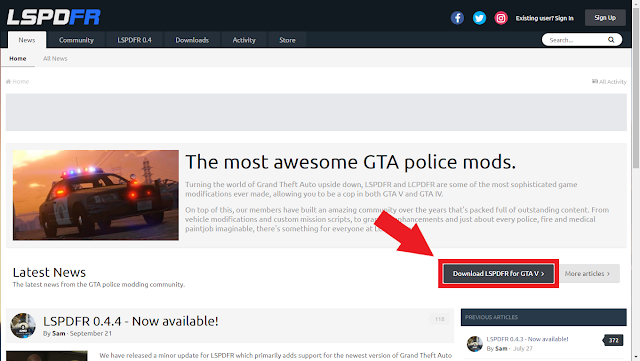Open LSPDFR 0.4.3 - Now available! link

[x=527, y=339]
